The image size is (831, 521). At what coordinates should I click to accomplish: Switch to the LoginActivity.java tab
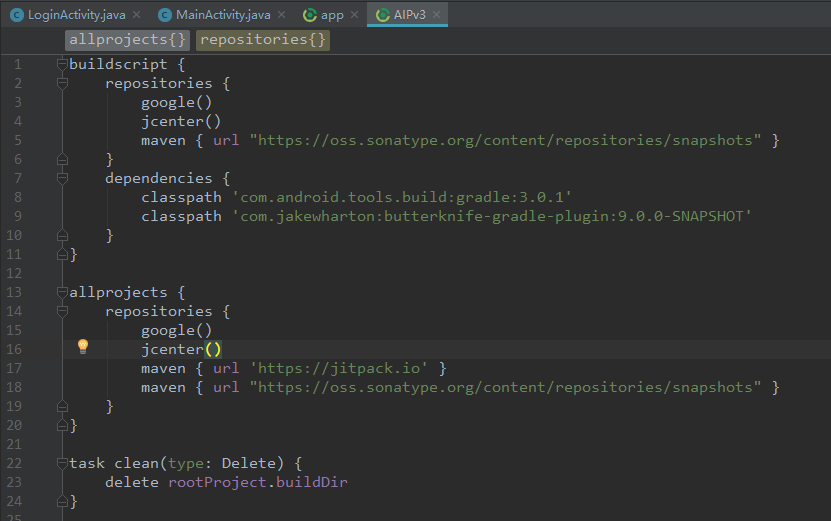[x=76, y=15]
